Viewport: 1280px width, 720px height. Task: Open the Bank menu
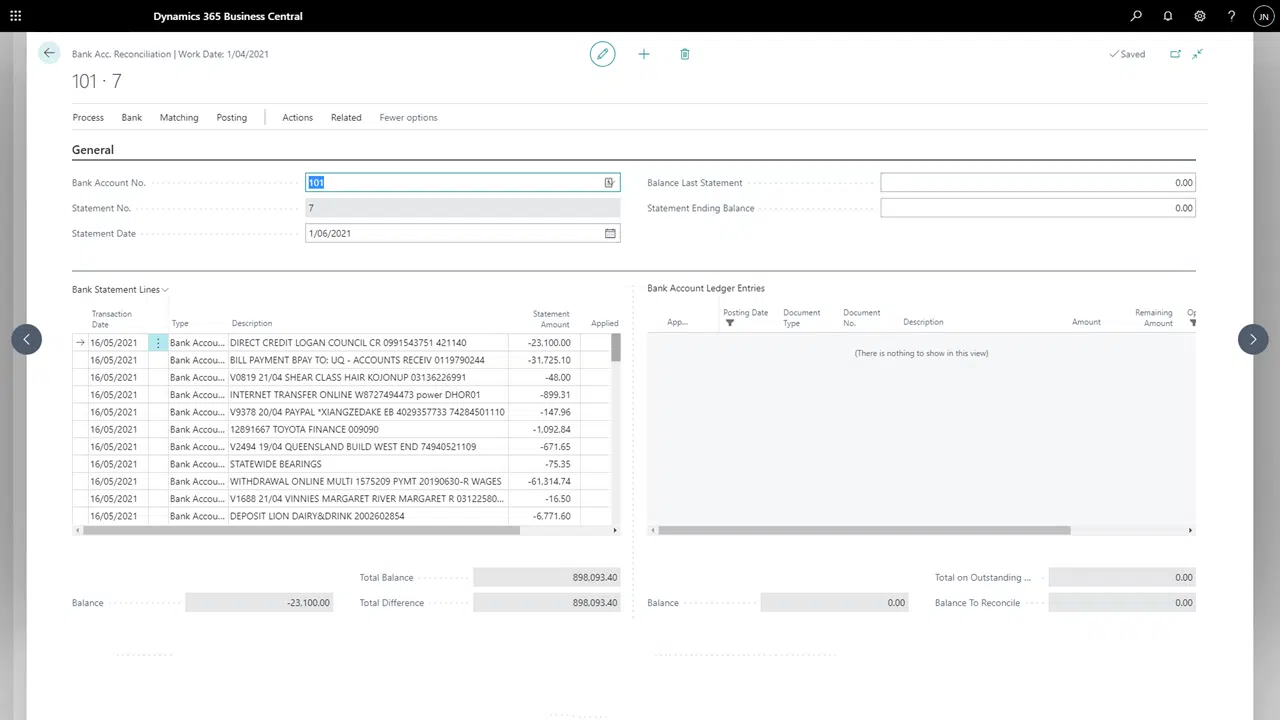pyautogui.click(x=132, y=117)
